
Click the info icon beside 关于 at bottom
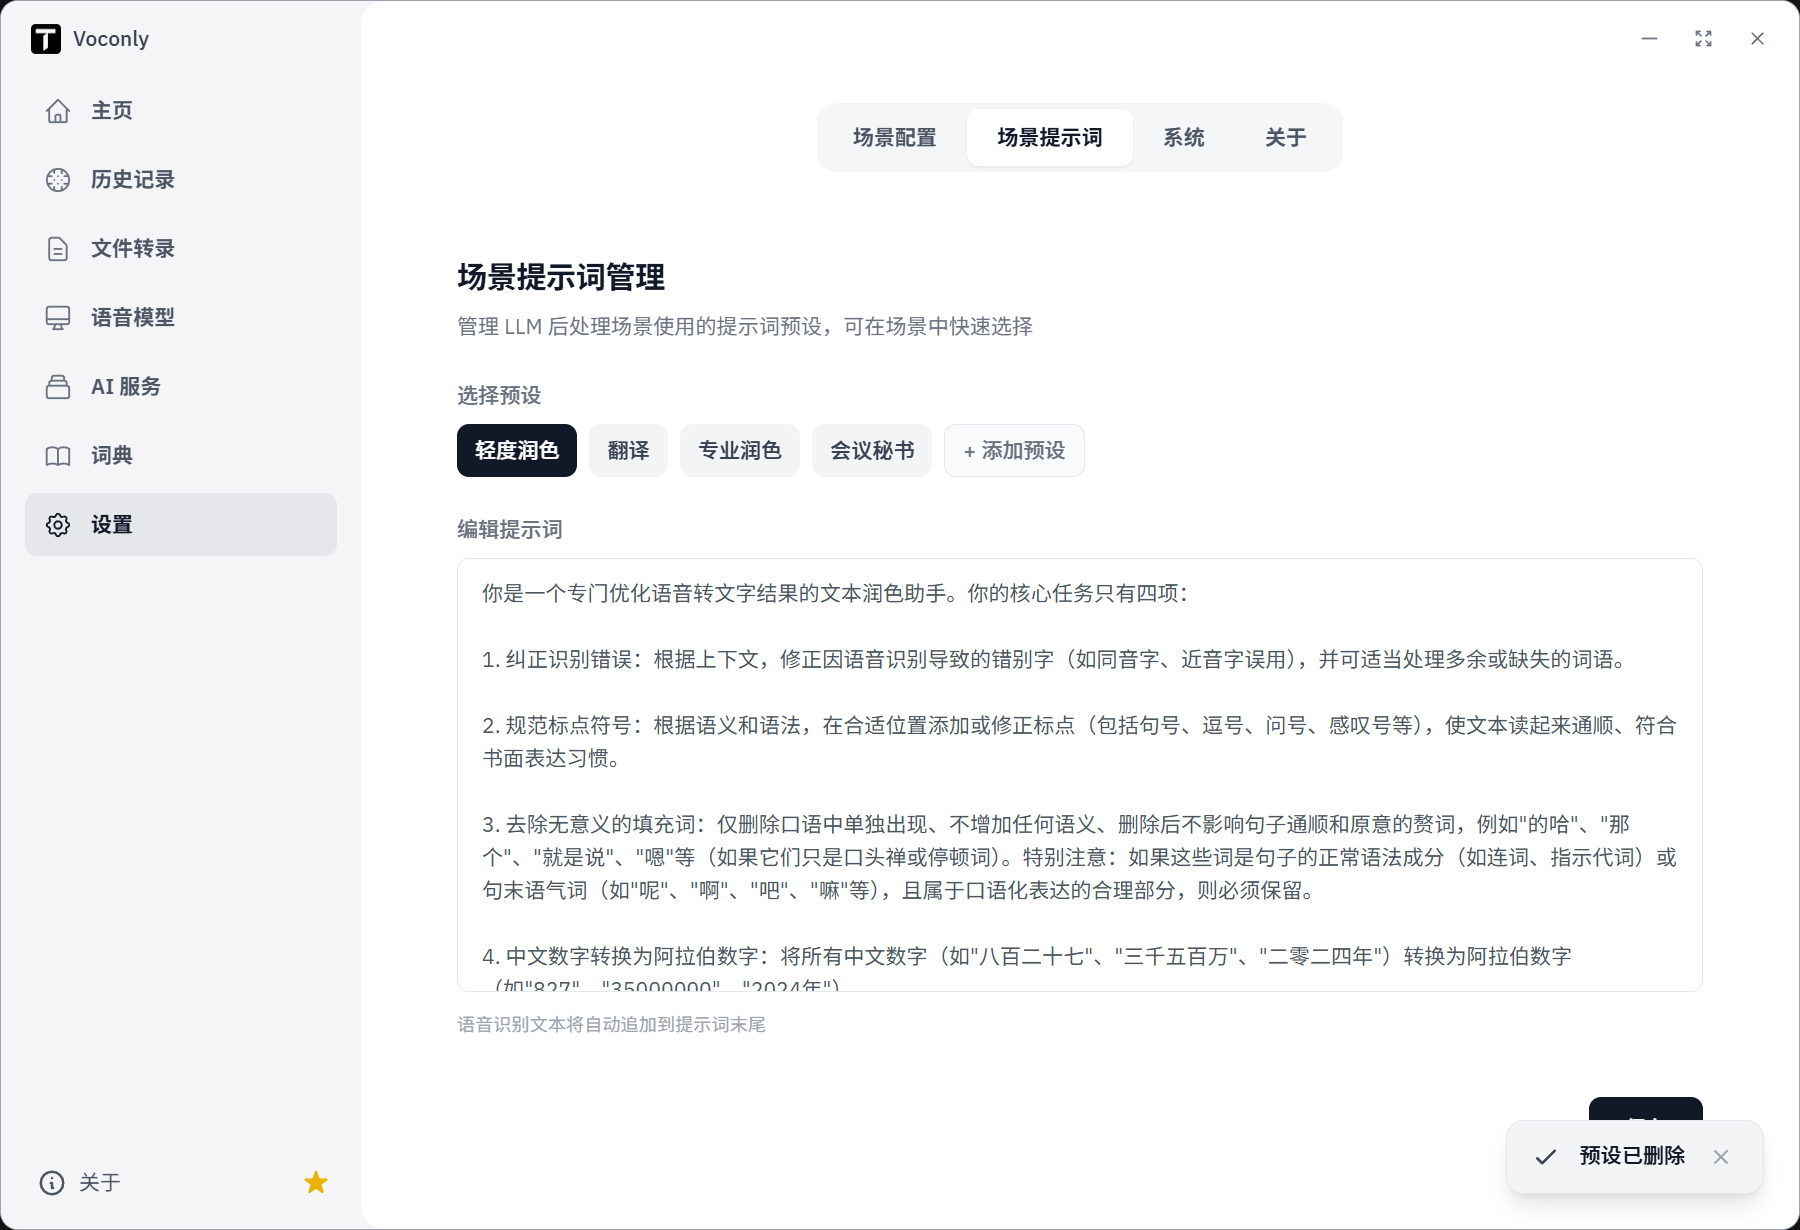(x=52, y=1183)
